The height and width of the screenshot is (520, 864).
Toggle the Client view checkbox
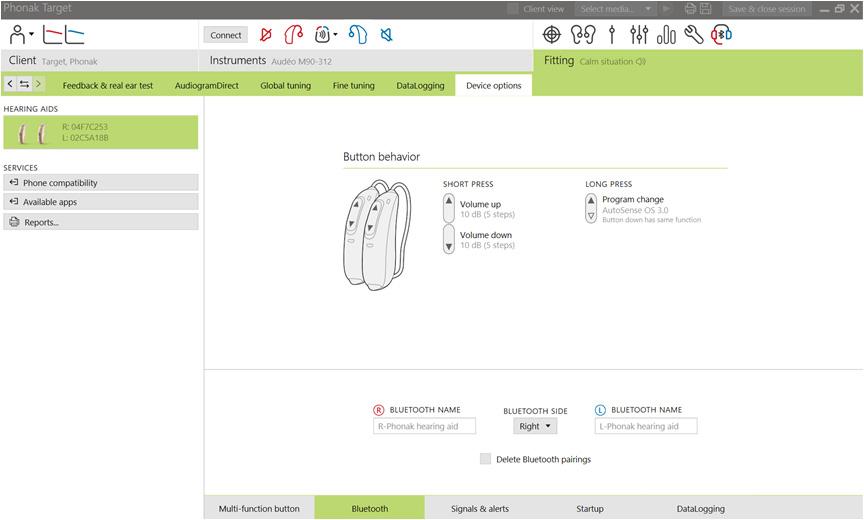click(x=512, y=9)
